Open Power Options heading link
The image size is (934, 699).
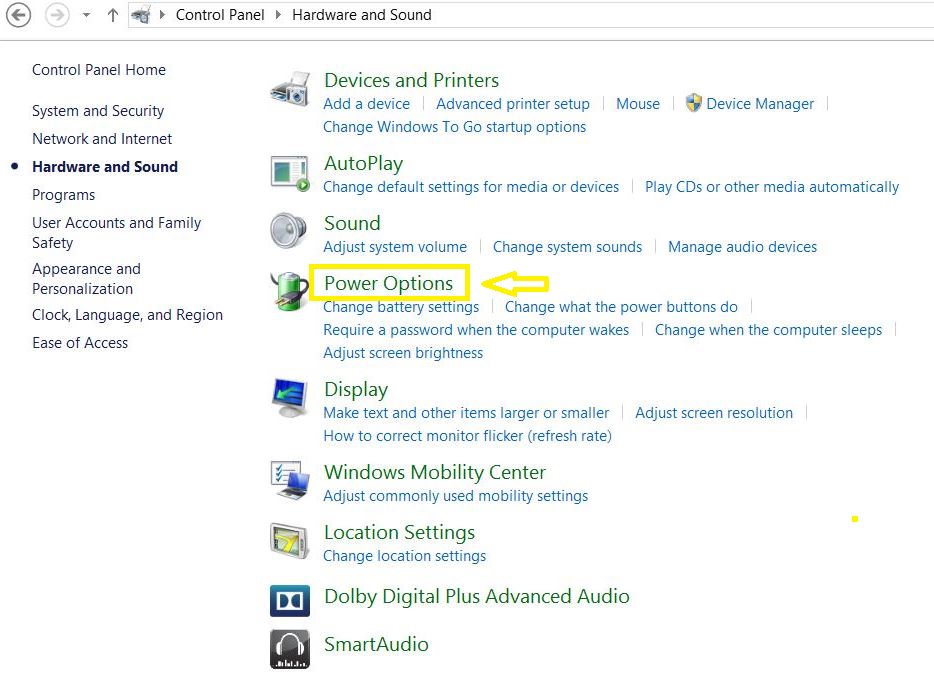pyautogui.click(x=388, y=283)
